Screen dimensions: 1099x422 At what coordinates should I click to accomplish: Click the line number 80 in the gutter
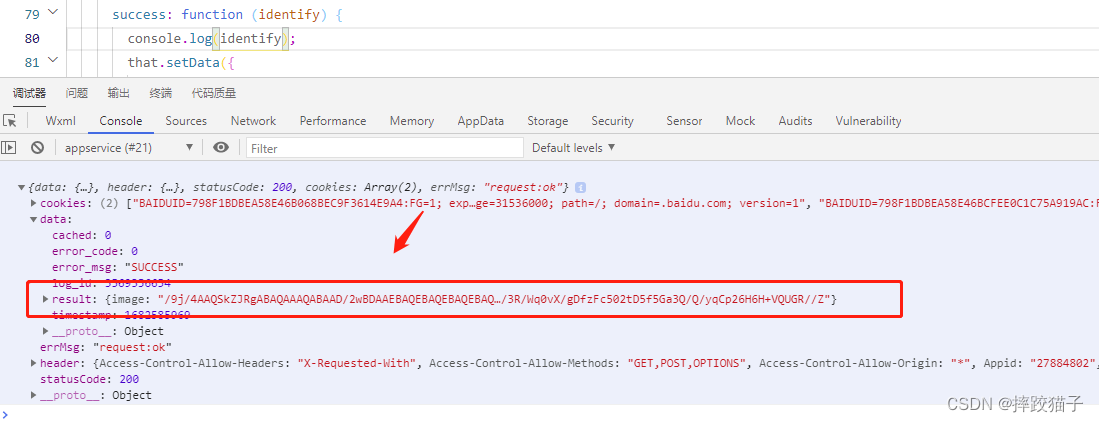pyautogui.click(x=32, y=39)
